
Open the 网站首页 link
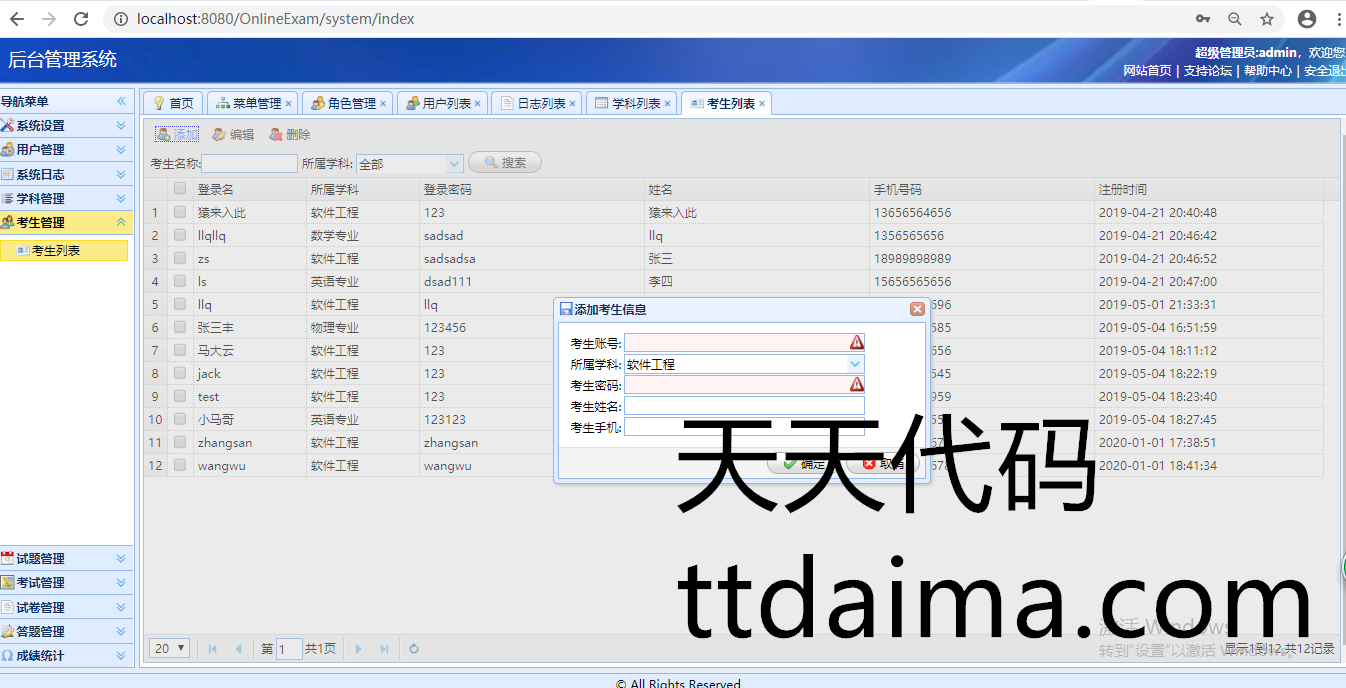click(x=1147, y=71)
